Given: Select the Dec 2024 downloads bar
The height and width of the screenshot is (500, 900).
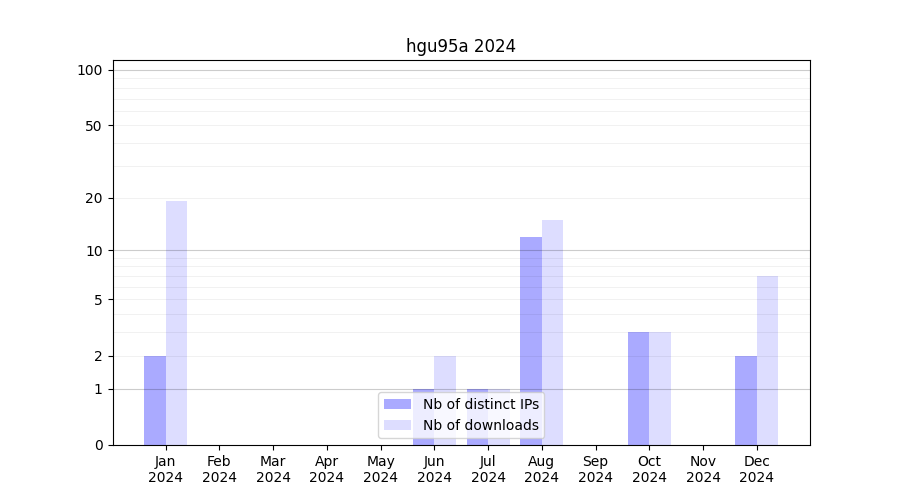Looking at the screenshot, I should 767,360.
